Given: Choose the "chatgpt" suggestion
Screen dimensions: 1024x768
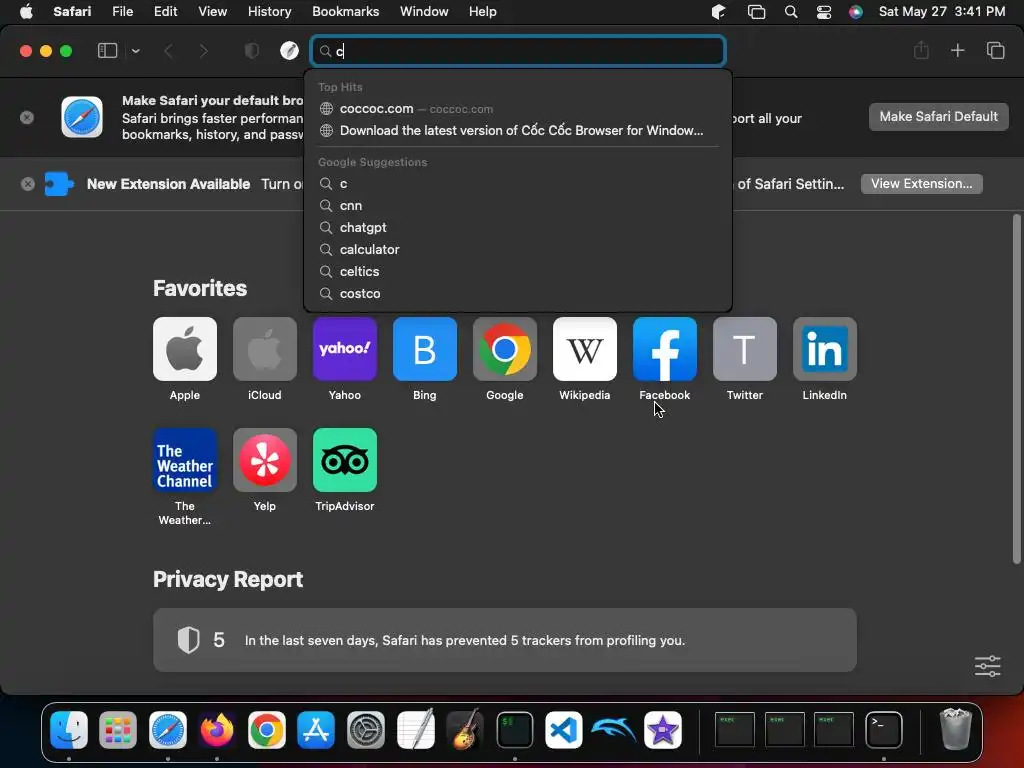Looking at the screenshot, I should coord(519,227).
